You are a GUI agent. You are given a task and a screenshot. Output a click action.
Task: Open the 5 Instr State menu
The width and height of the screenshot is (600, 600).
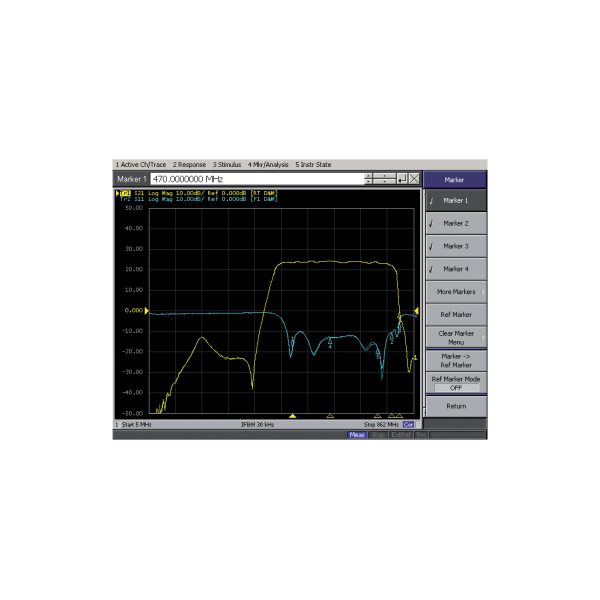click(x=313, y=165)
